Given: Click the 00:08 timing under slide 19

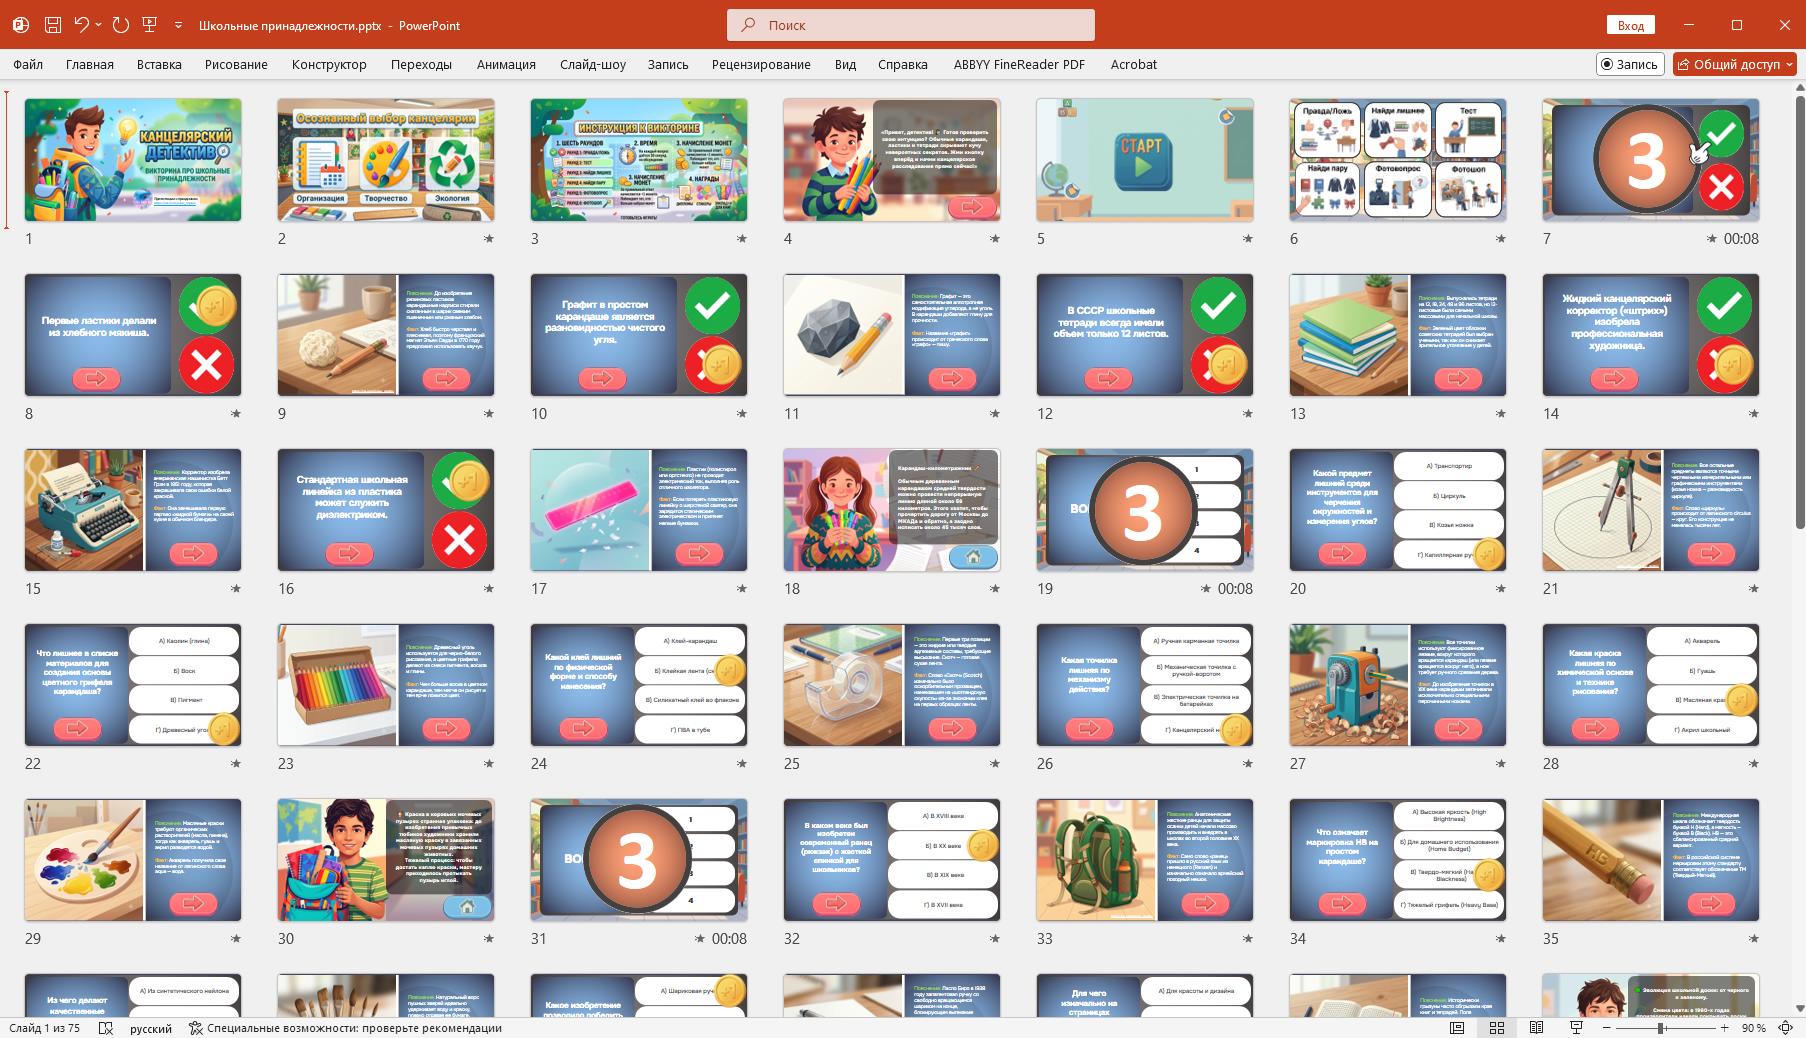Looking at the screenshot, I should (x=1235, y=589).
